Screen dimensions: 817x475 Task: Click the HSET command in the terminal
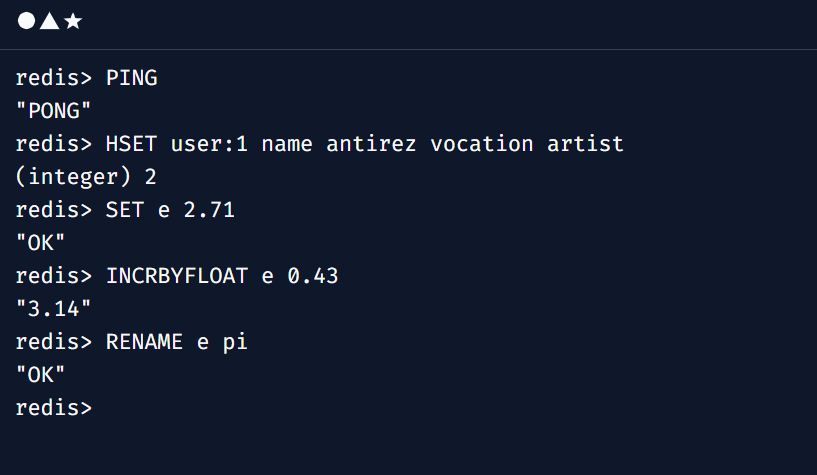tap(131, 144)
